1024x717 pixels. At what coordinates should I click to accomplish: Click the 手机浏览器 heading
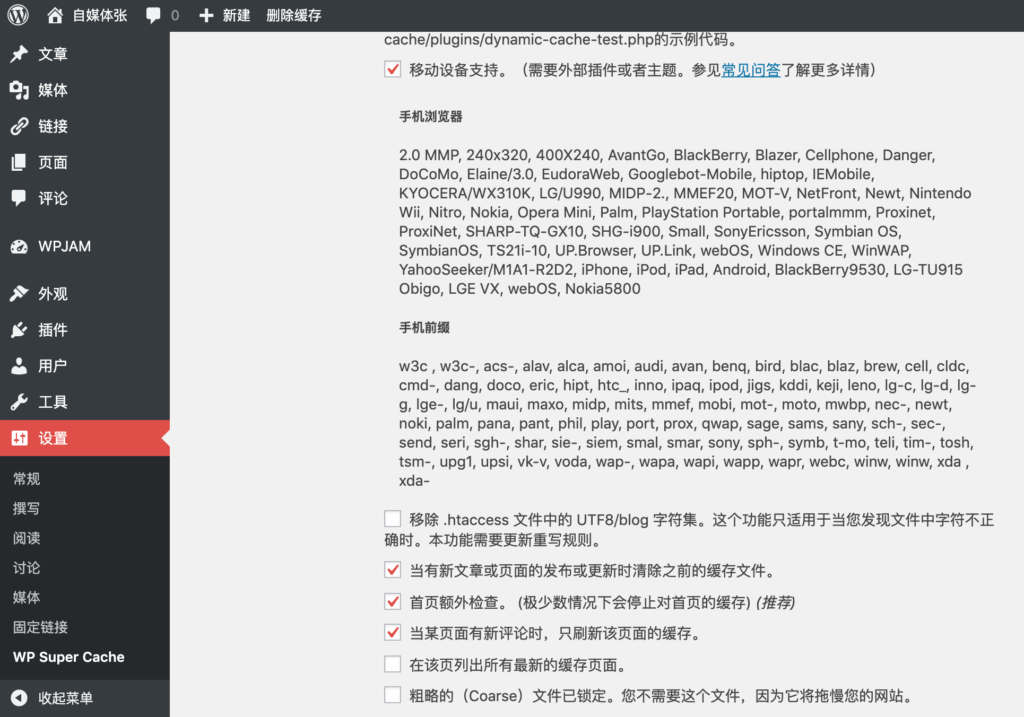point(431,117)
